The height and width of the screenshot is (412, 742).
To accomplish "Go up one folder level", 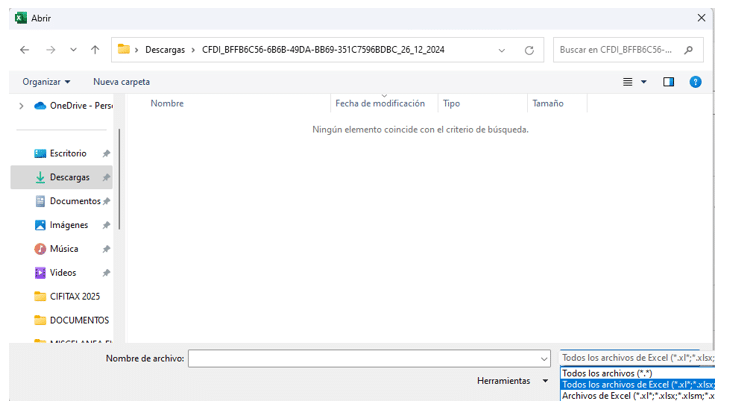I will pyautogui.click(x=95, y=49).
